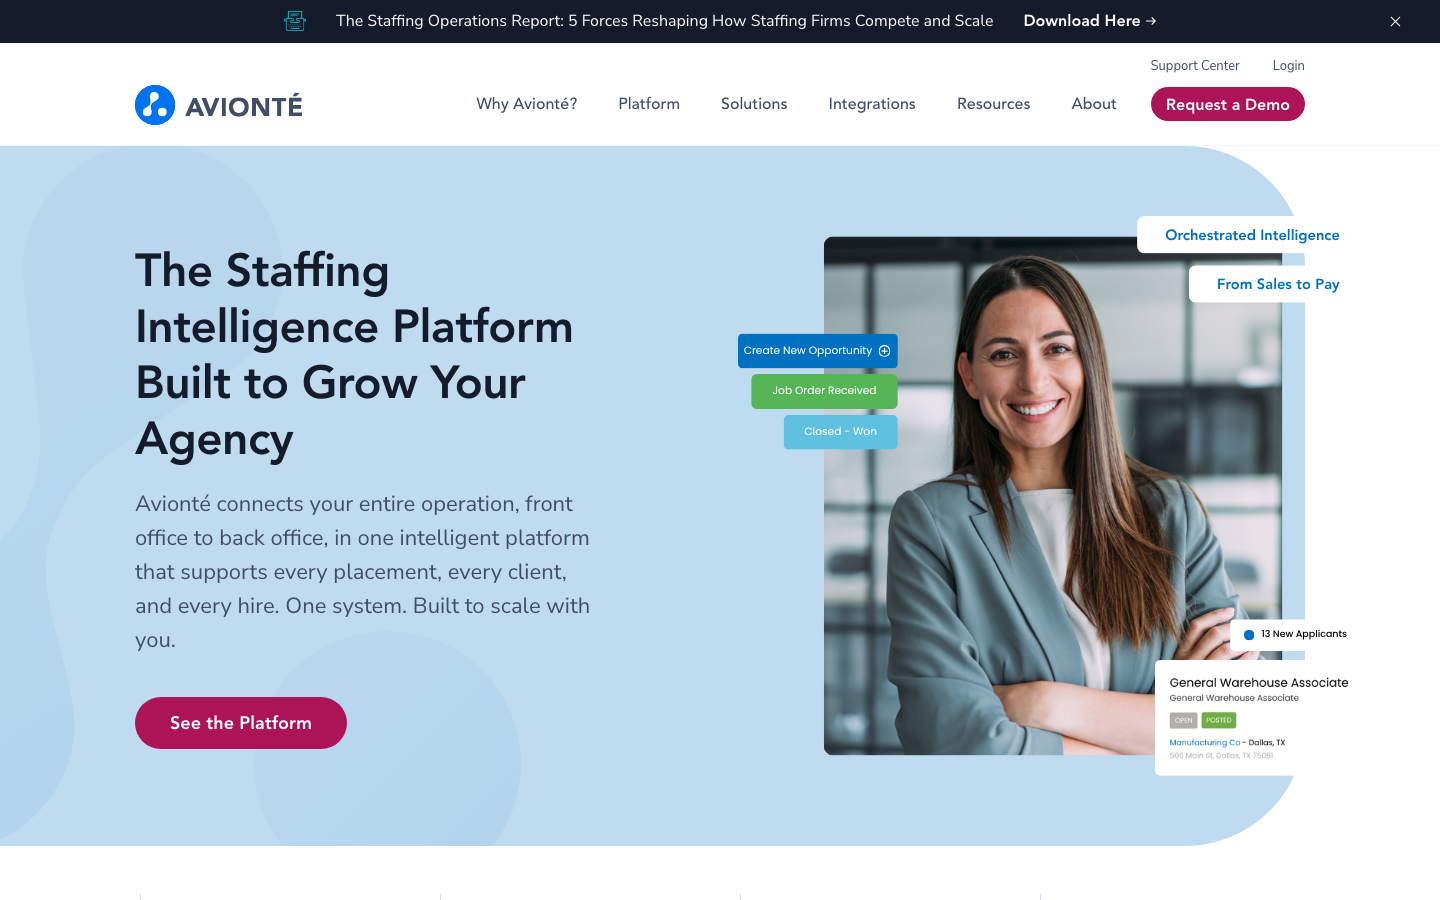Click the Staffing Operations Report banner text

point(665,21)
